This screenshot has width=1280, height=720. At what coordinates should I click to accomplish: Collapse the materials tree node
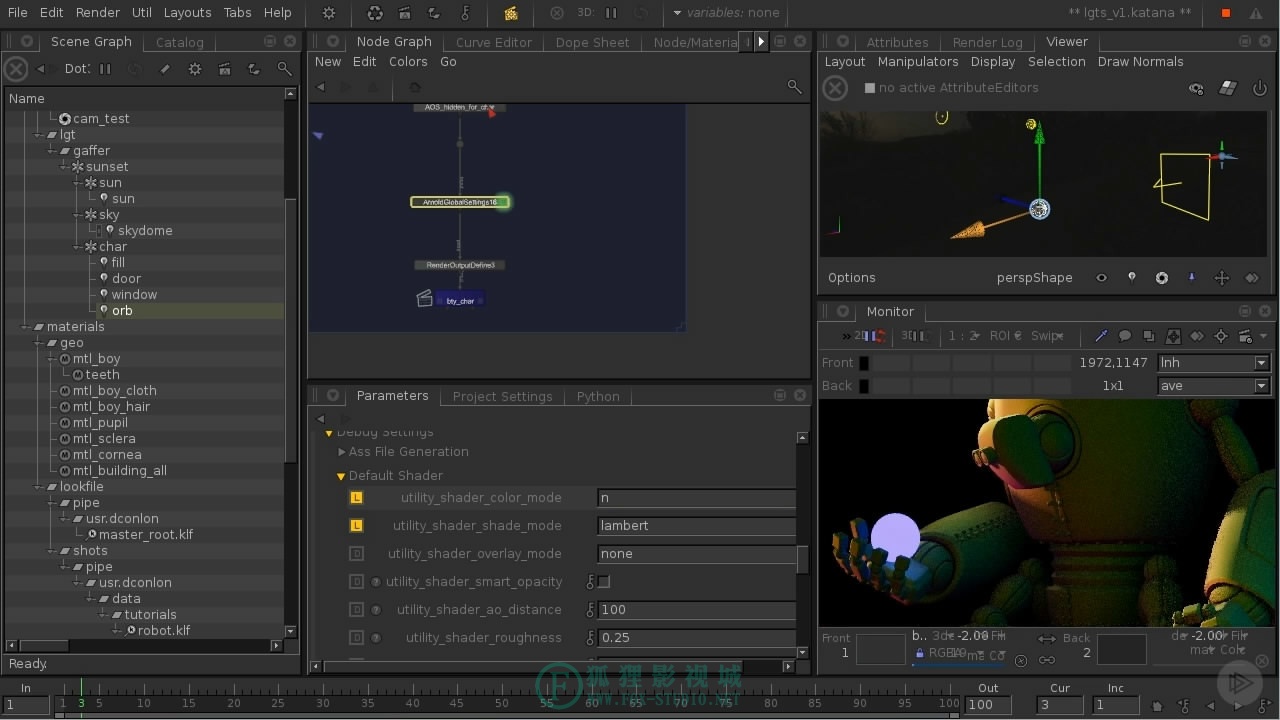[26, 327]
